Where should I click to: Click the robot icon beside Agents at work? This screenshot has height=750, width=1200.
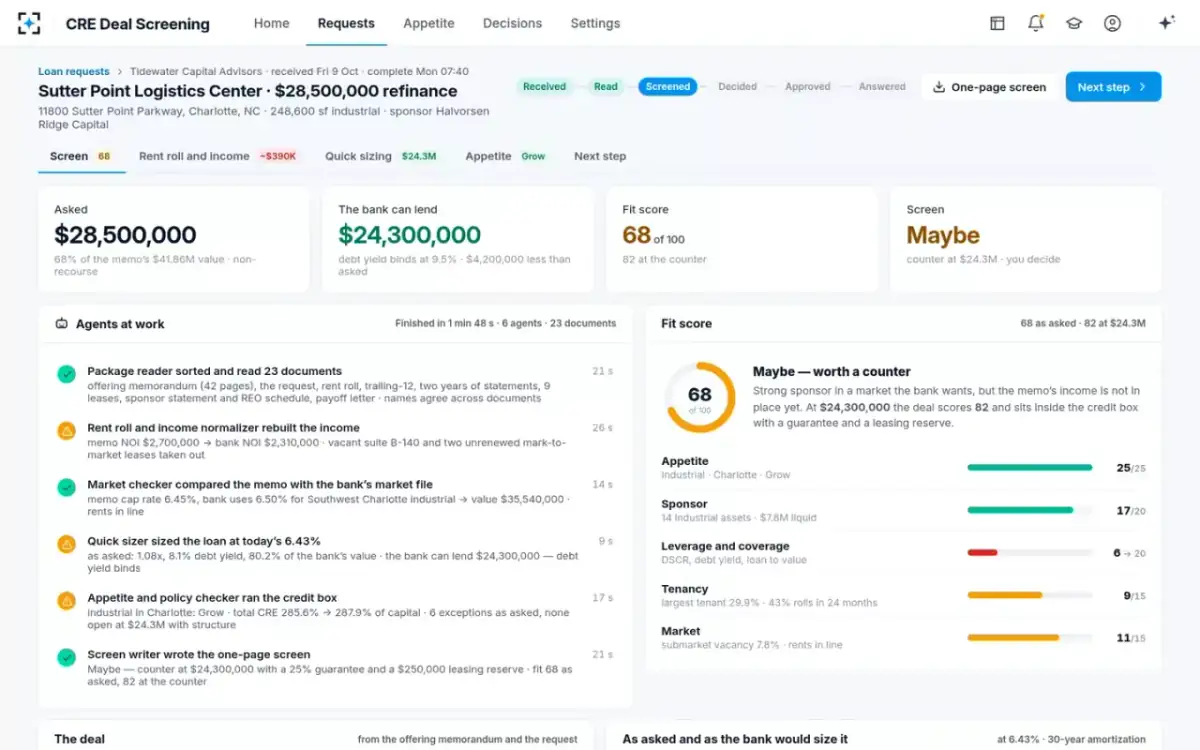(x=62, y=324)
